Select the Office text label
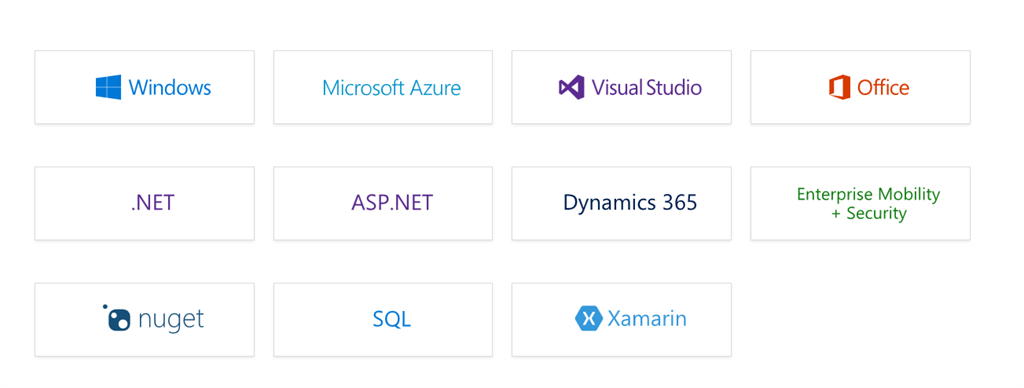Viewport: 1024px width, 388px height. point(883,88)
